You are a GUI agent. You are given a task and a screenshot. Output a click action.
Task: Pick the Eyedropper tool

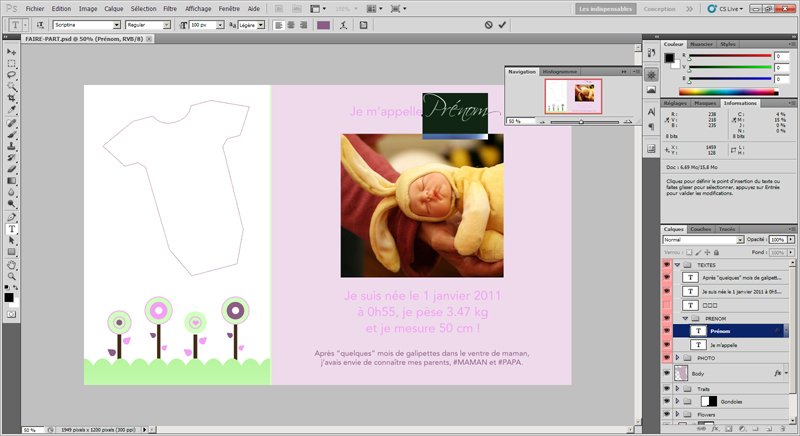pyautogui.click(x=11, y=111)
